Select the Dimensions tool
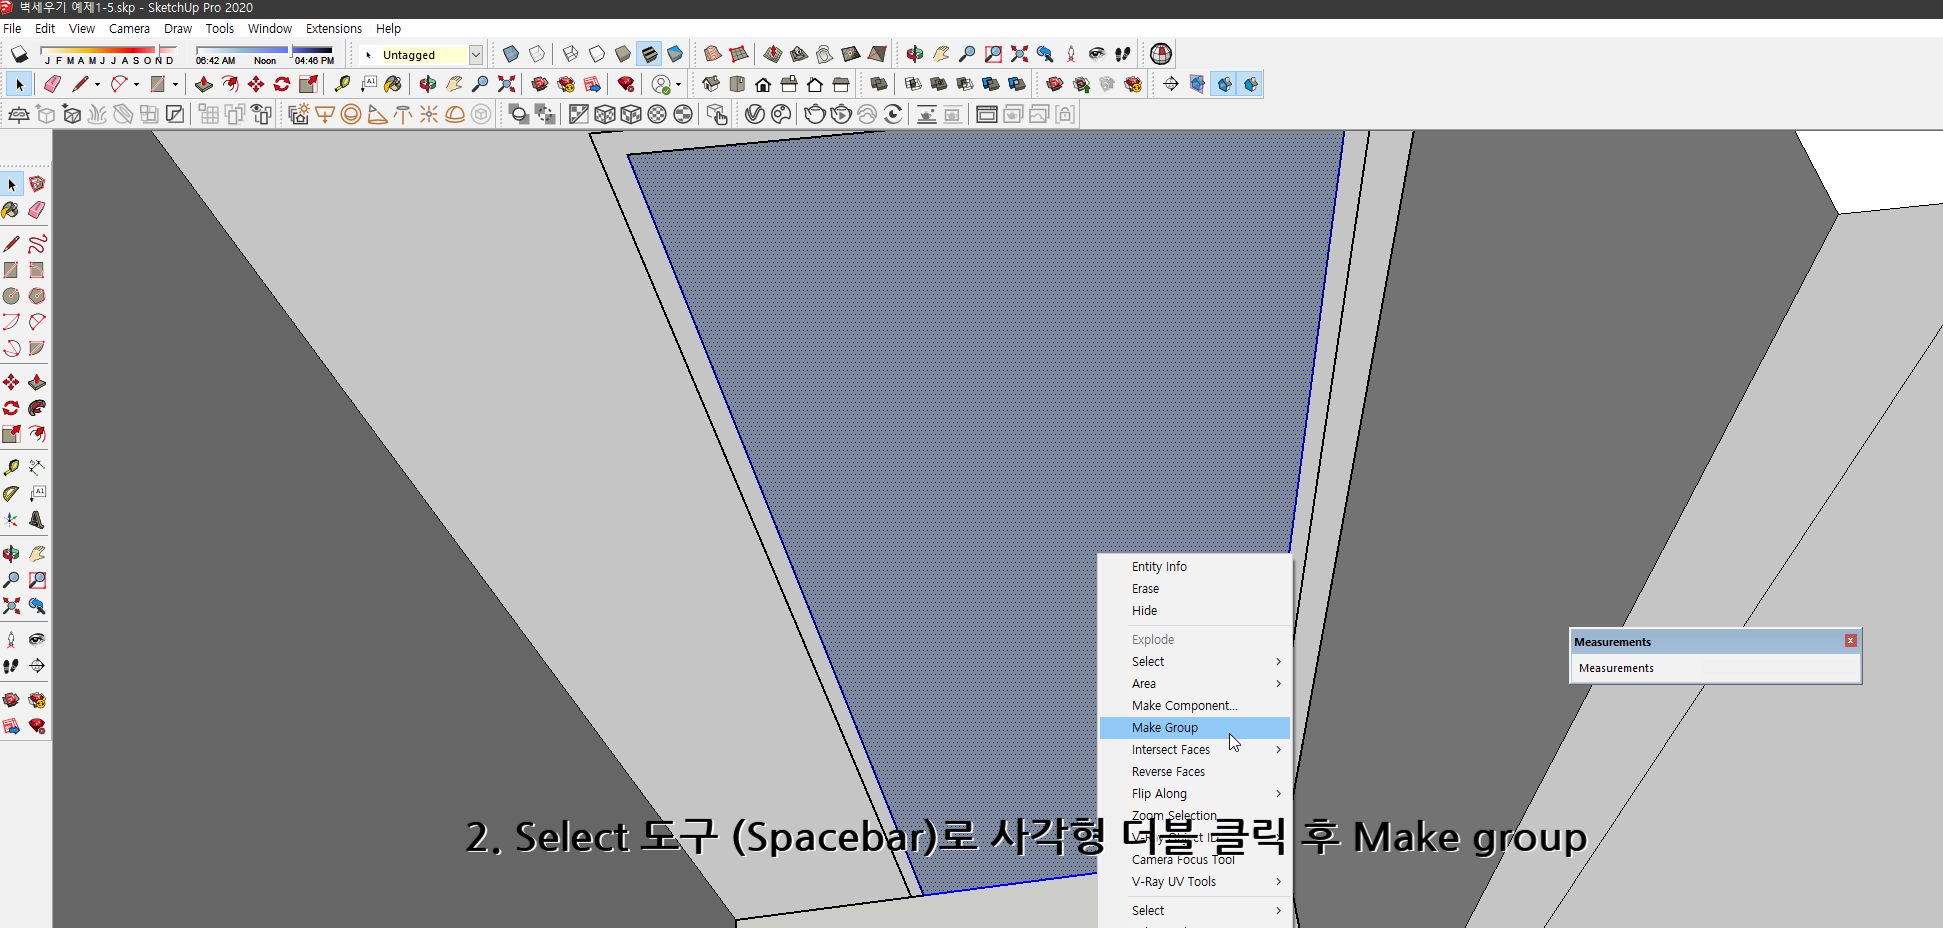Image resolution: width=1943 pixels, height=928 pixels. [x=37, y=468]
